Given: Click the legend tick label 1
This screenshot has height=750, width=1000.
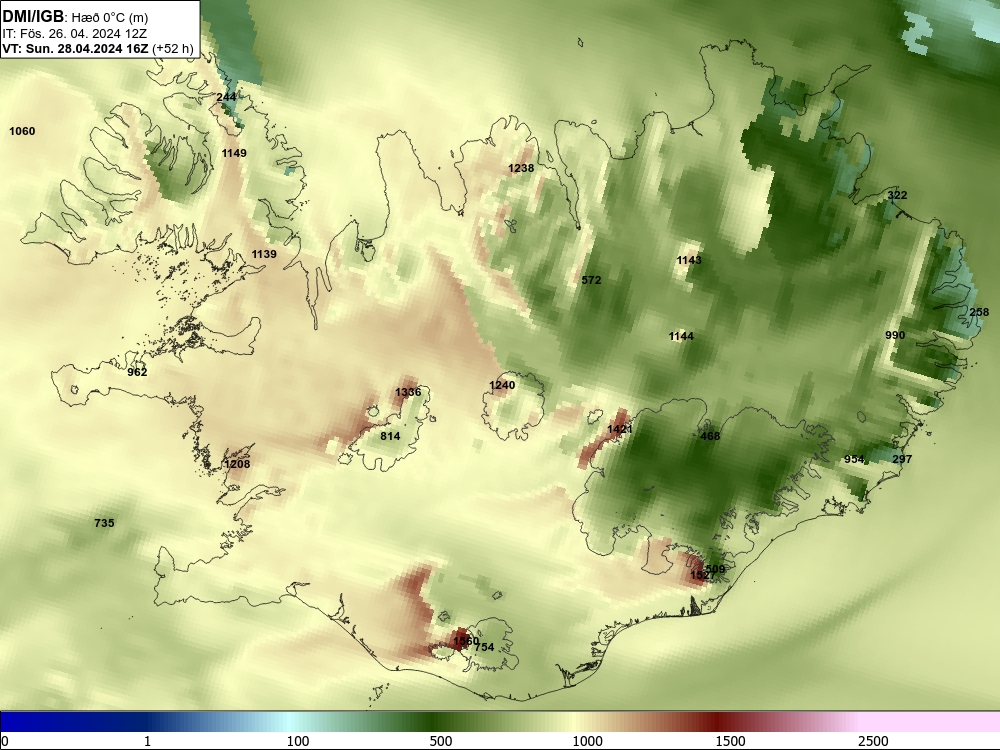Looking at the screenshot, I should (147, 741).
